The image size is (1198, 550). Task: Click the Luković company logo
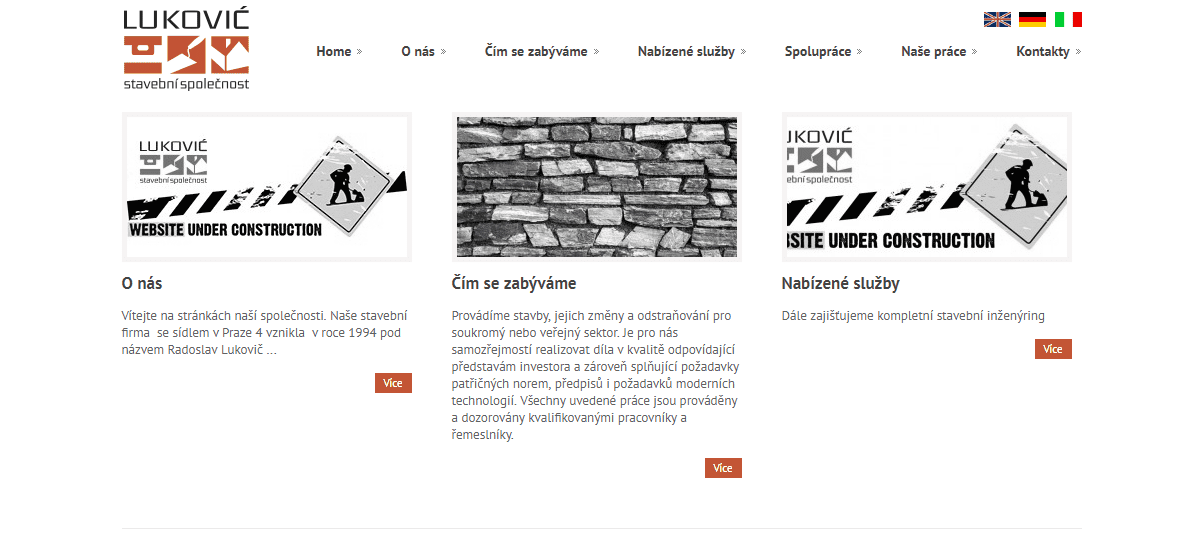(x=186, y=50)
